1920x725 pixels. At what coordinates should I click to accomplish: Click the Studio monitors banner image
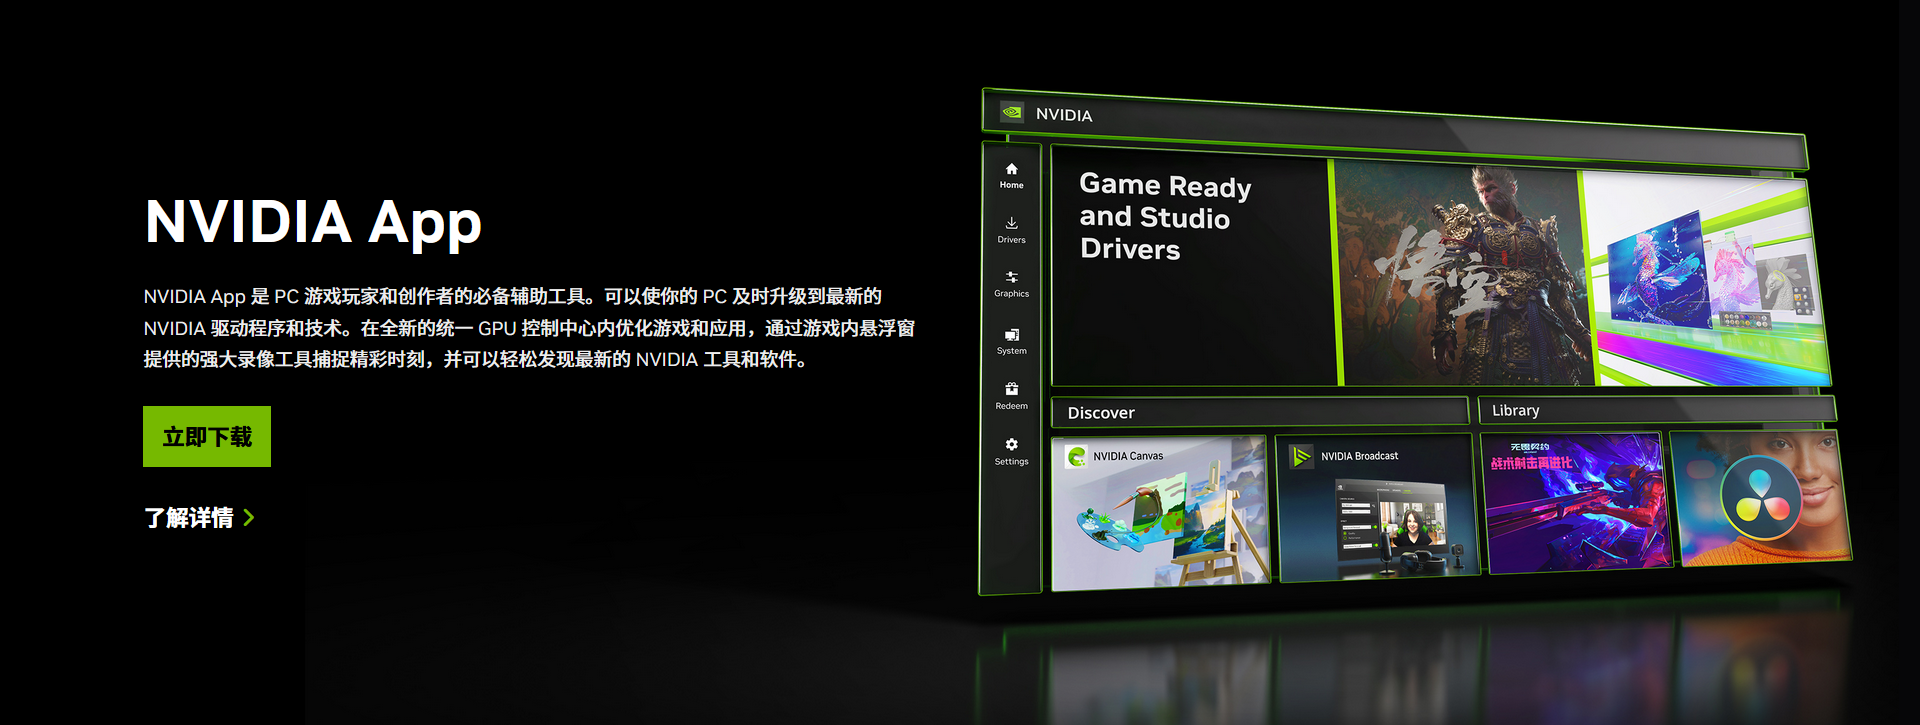point(1705,277)
